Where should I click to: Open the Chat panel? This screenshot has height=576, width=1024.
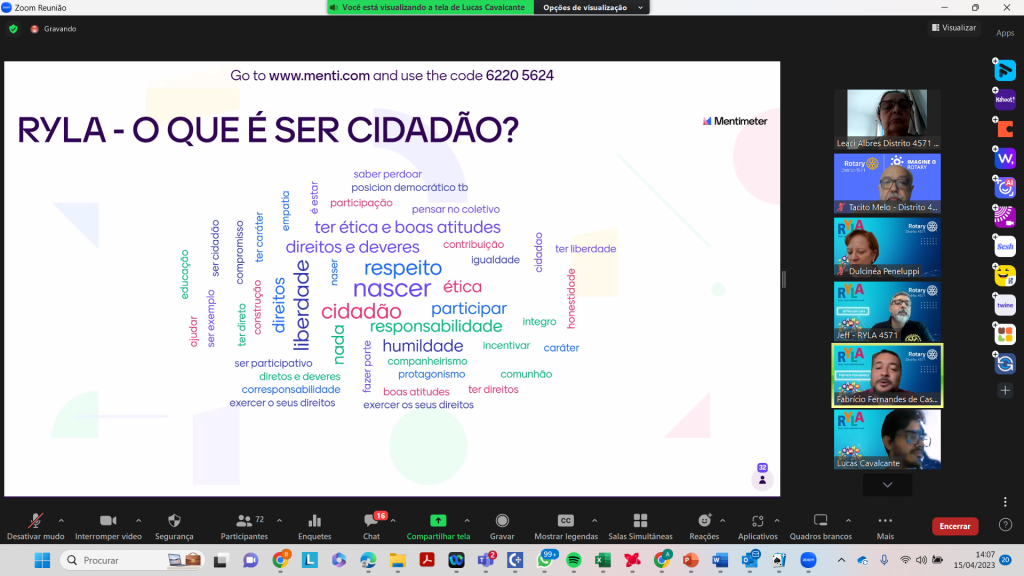pyautogui.click(x=373, y=525)
